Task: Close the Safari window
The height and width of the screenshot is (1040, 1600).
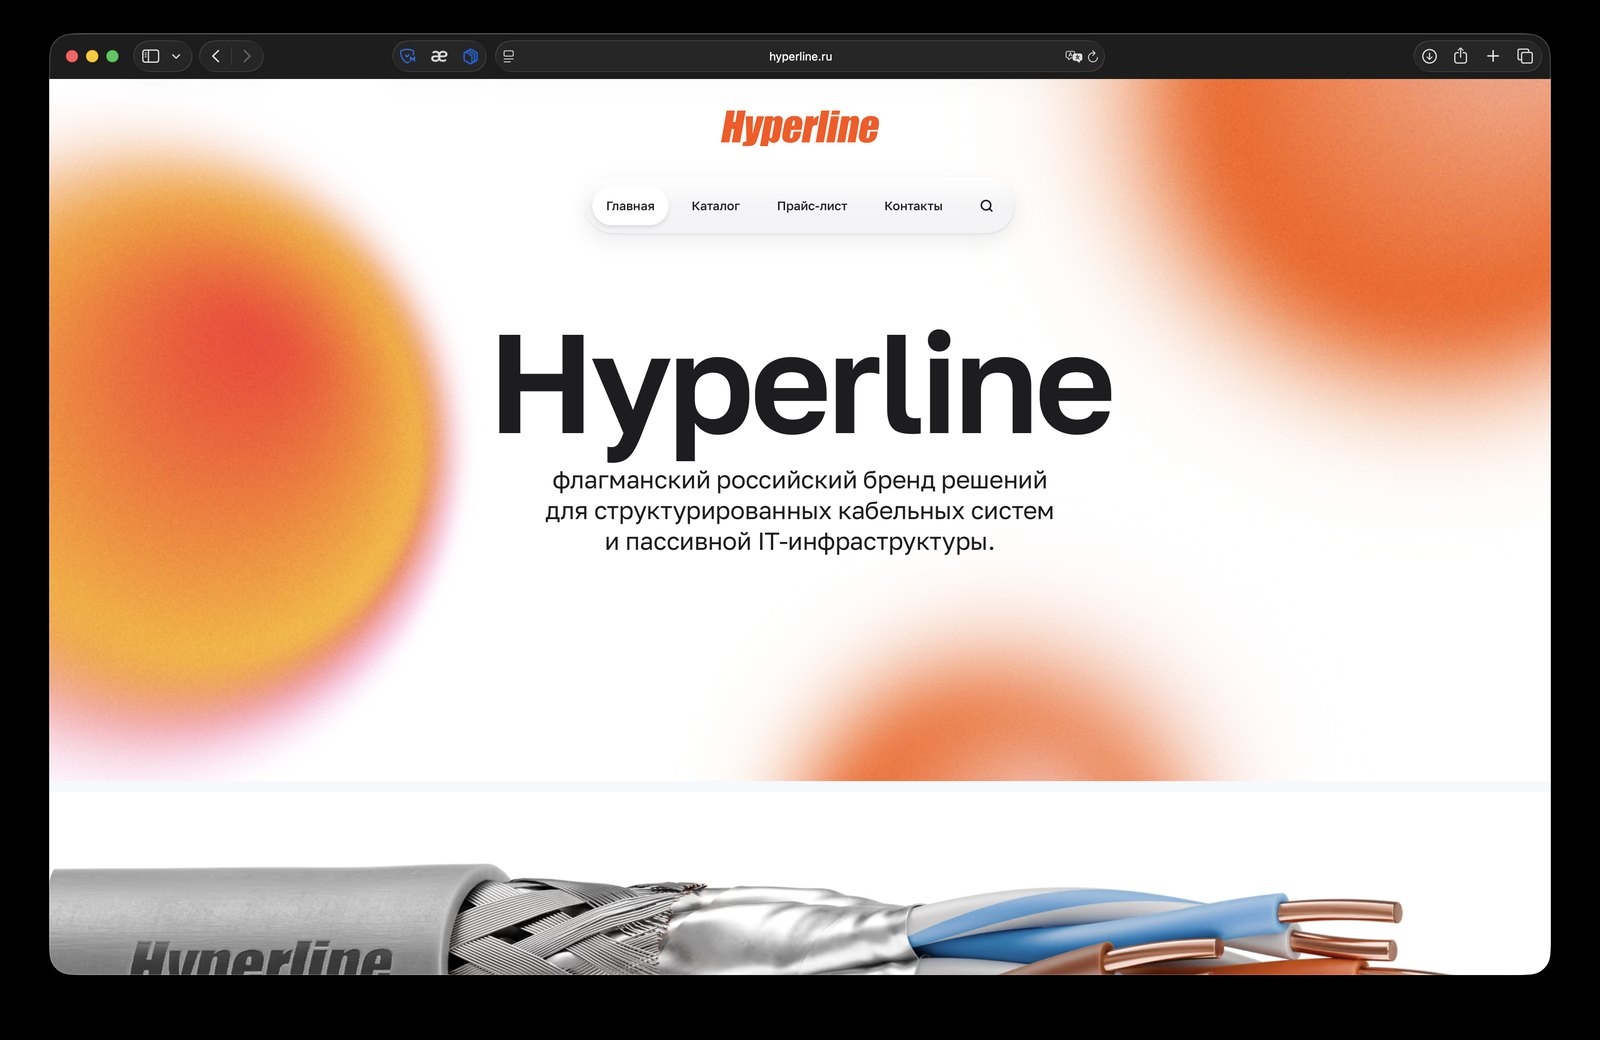Action: click(x=72, y=56)
